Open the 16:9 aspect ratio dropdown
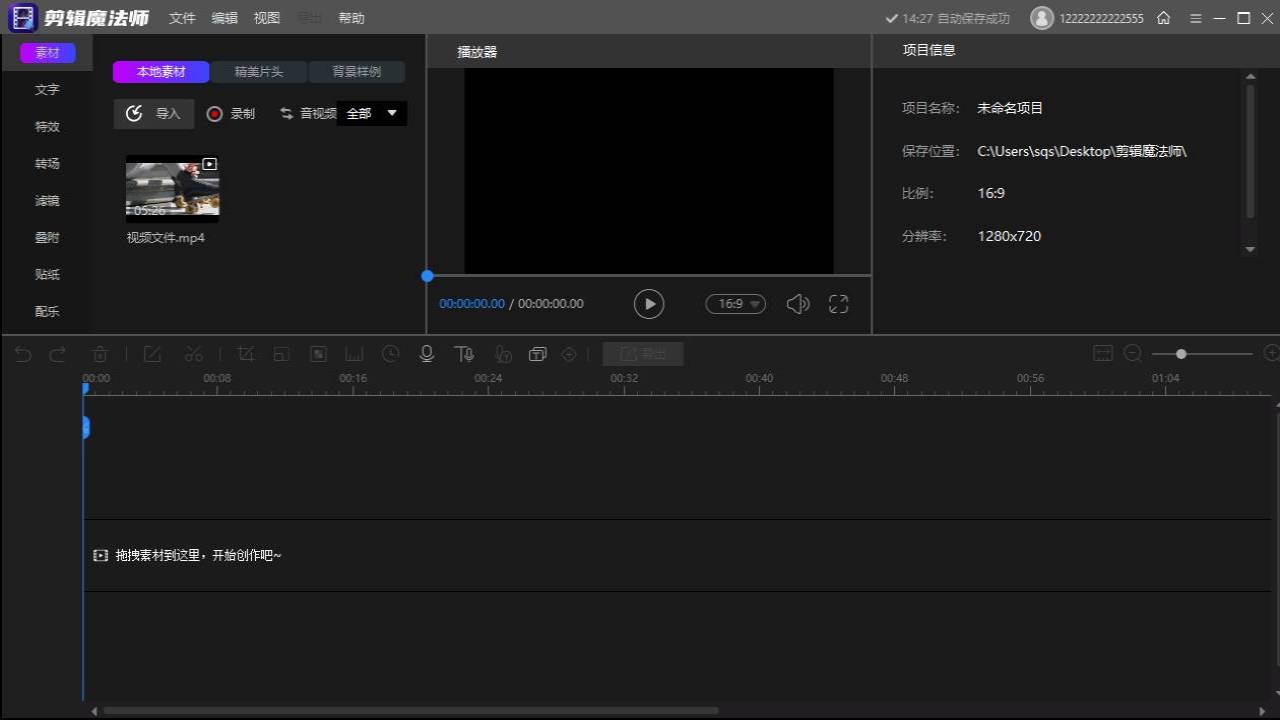Image resolution: width=1280 pixels, height=720 pixels. point(735,303)
